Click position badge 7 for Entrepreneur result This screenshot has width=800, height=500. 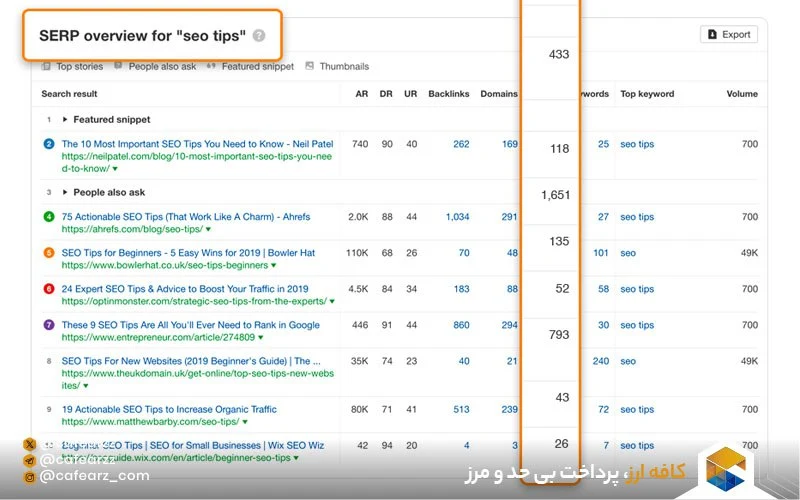(x=48, y=325)
